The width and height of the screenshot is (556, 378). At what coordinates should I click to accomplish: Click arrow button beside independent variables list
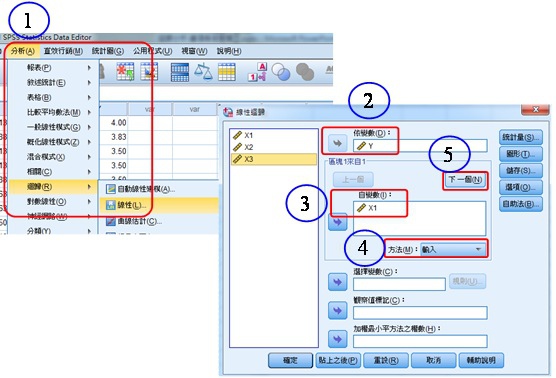337,222
